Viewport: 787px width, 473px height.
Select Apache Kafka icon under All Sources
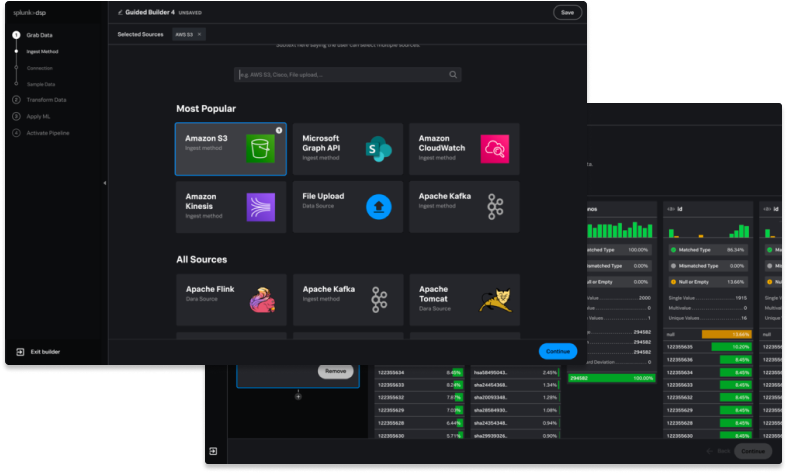pos(379,300)
